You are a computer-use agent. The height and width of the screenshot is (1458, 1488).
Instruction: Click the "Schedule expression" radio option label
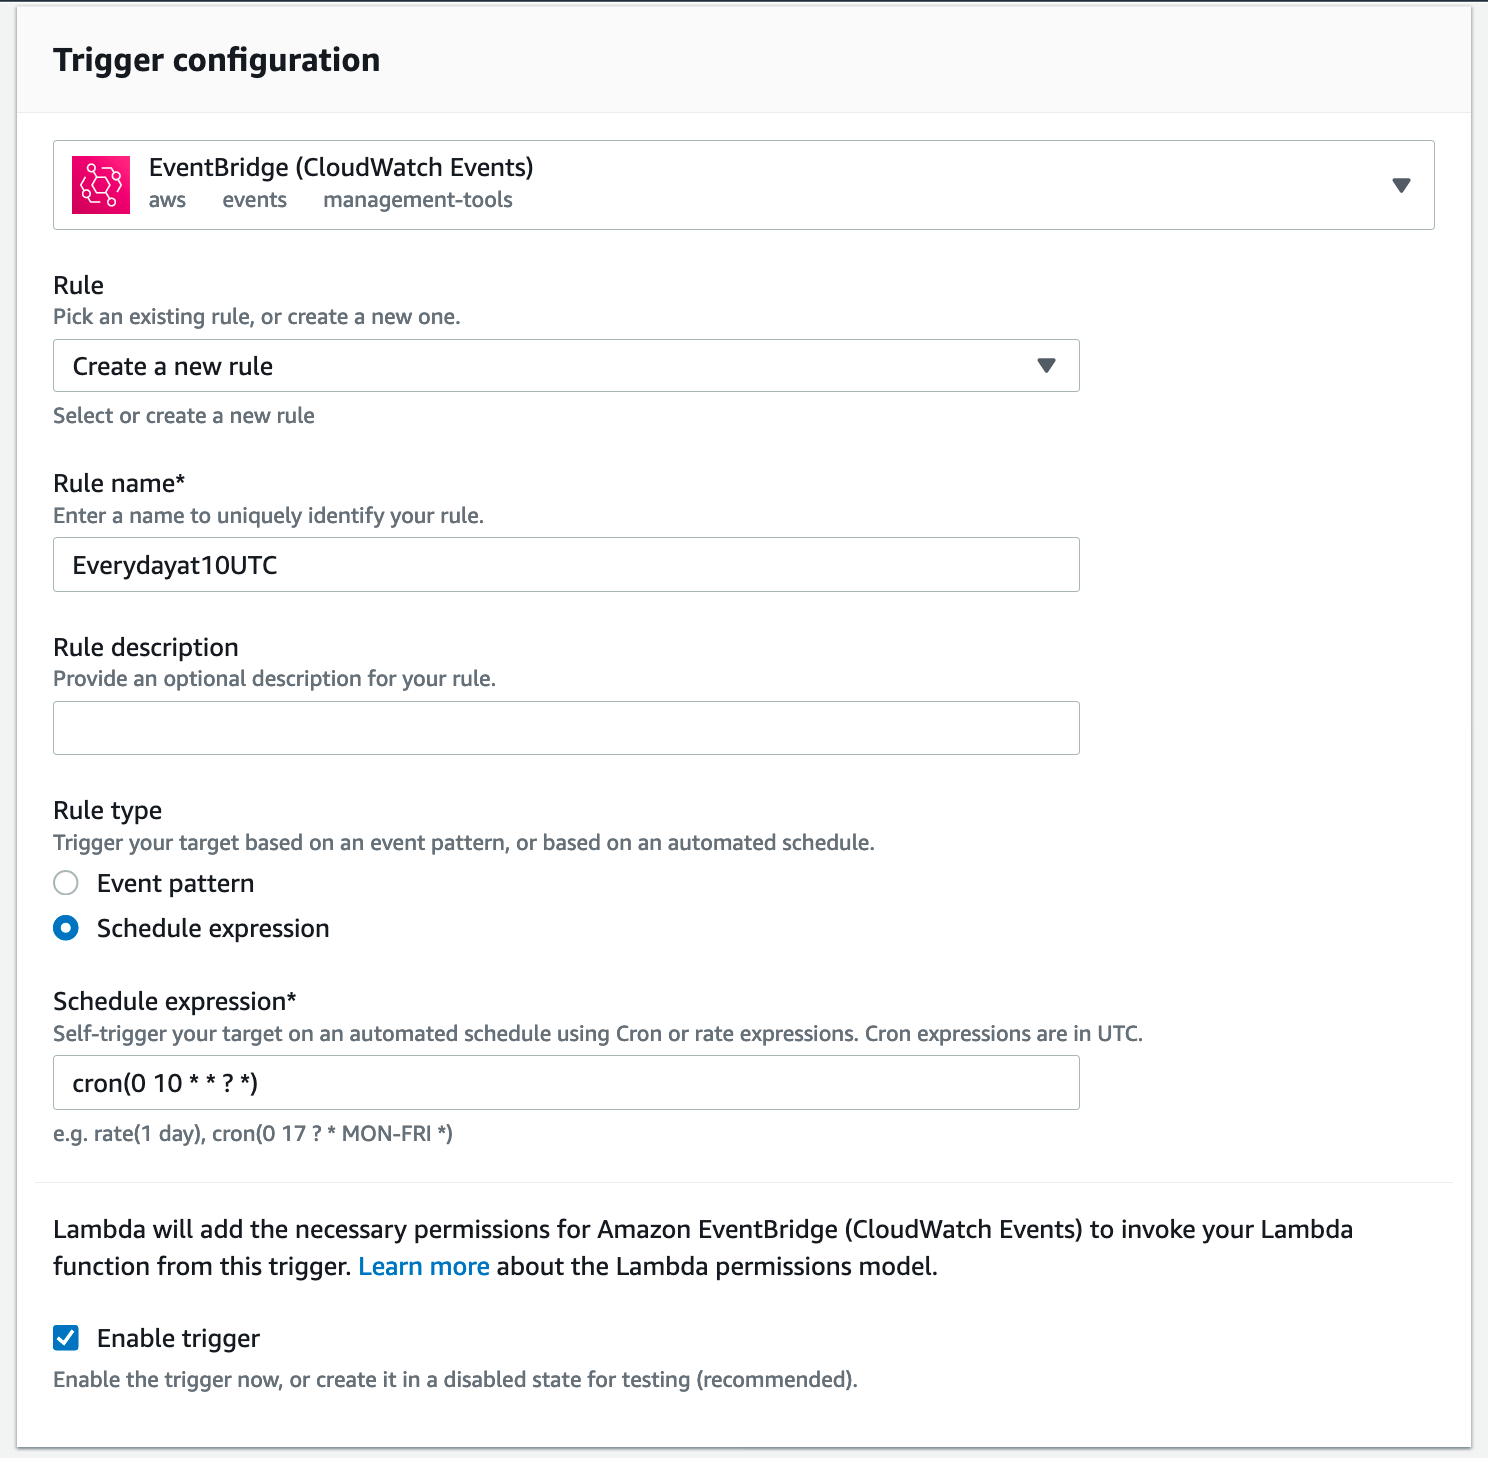point(213,928)
